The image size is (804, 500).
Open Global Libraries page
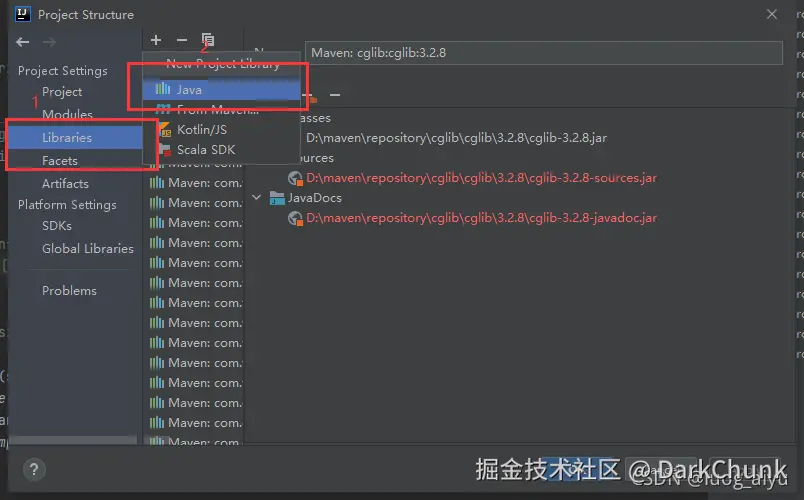[x=88, y=249]
